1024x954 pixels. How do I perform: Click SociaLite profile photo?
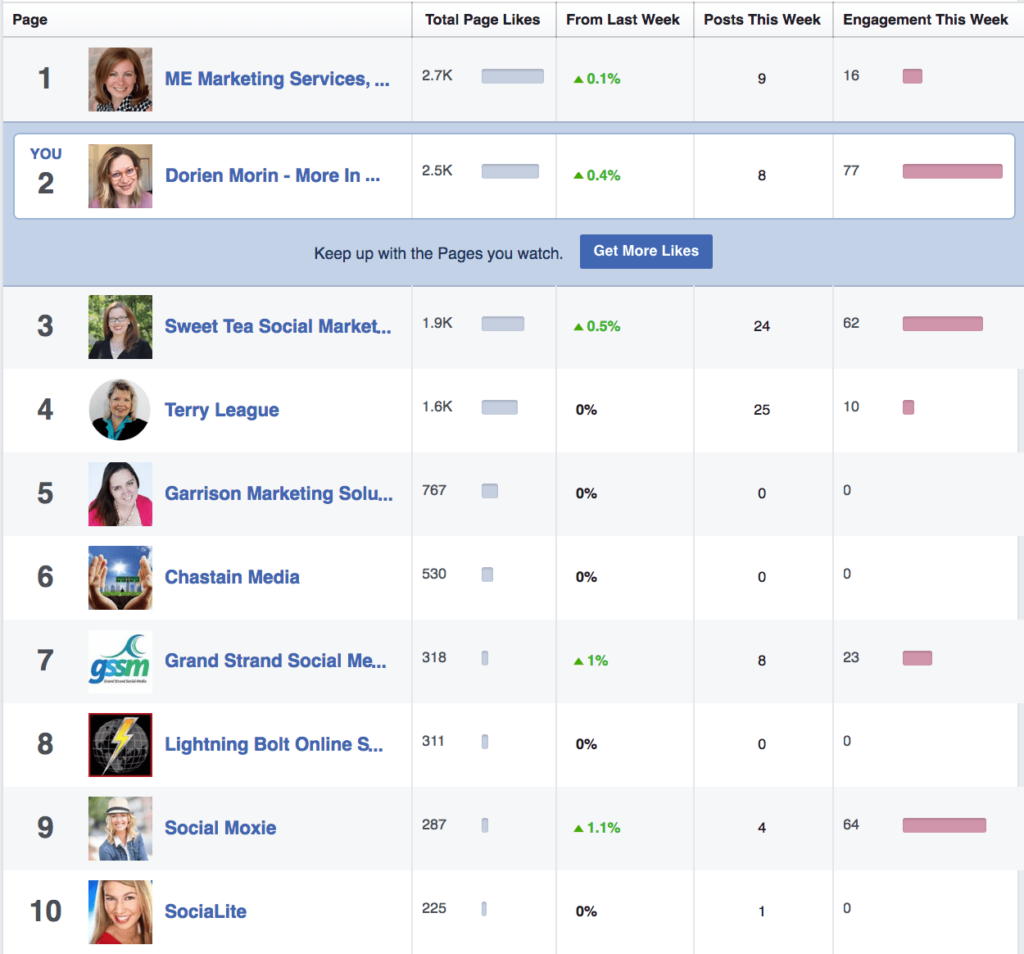click(120, 912)
